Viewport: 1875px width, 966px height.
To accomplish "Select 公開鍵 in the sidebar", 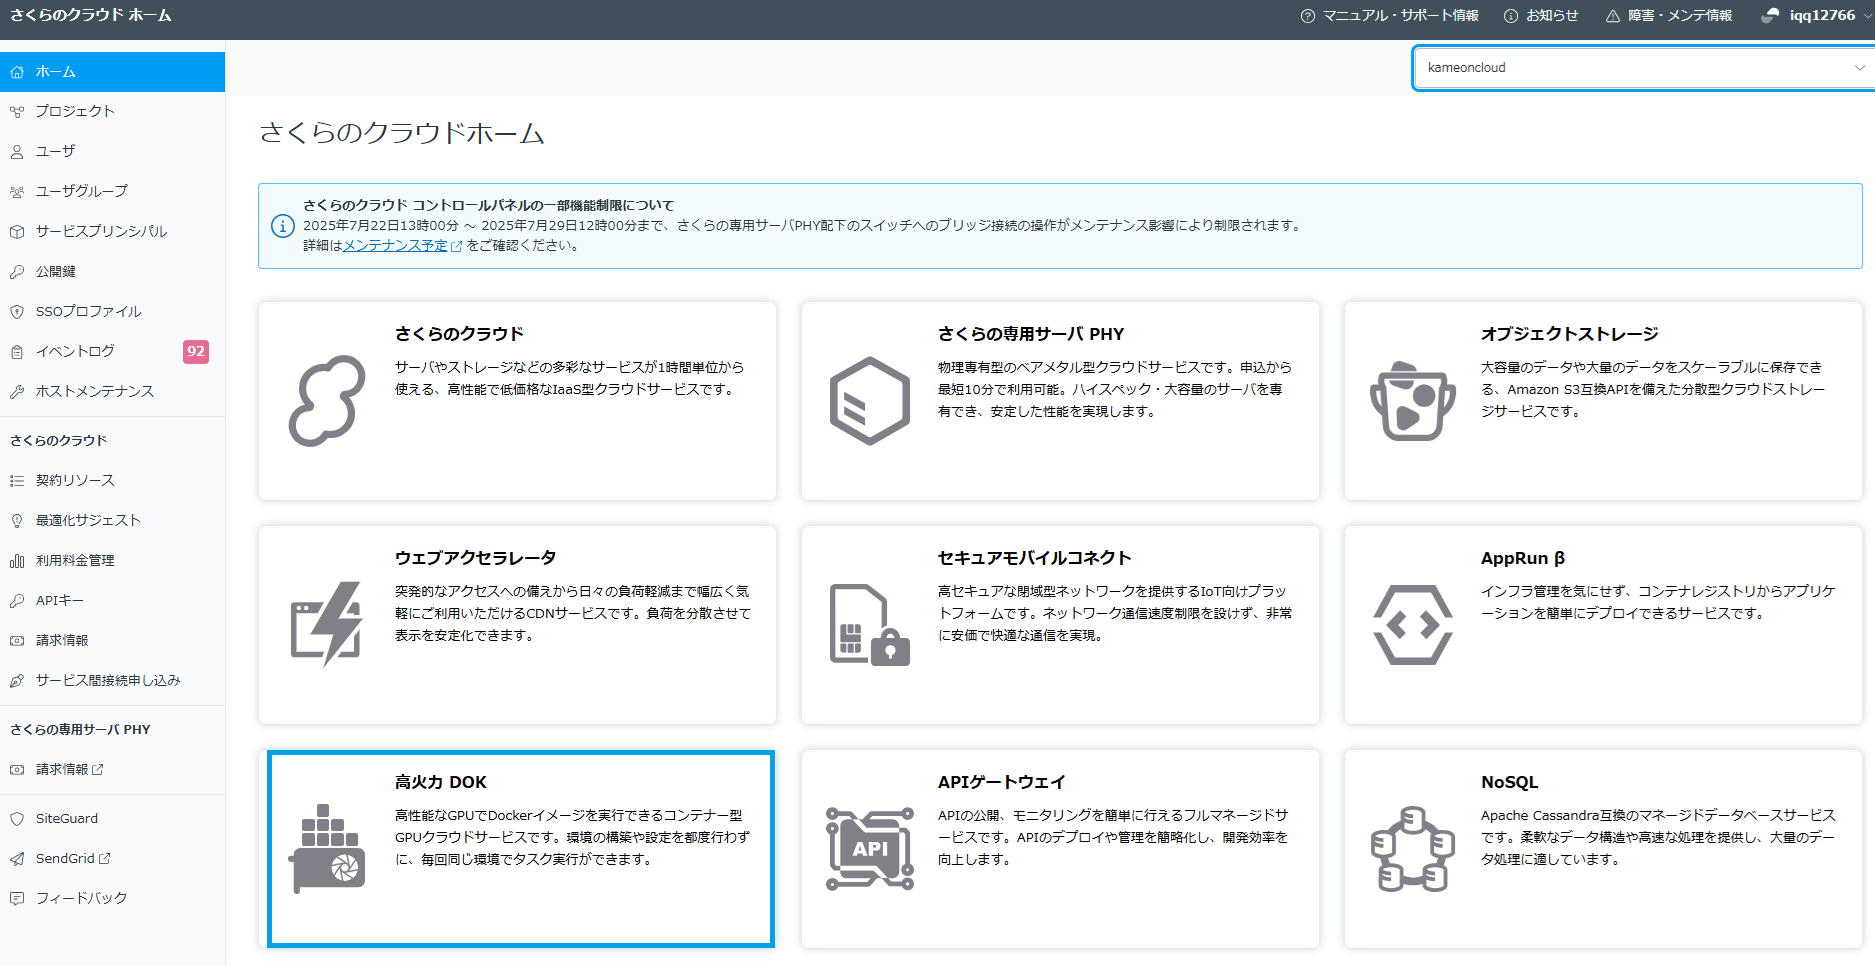I will pyautogui.click(x=112, y=272).
